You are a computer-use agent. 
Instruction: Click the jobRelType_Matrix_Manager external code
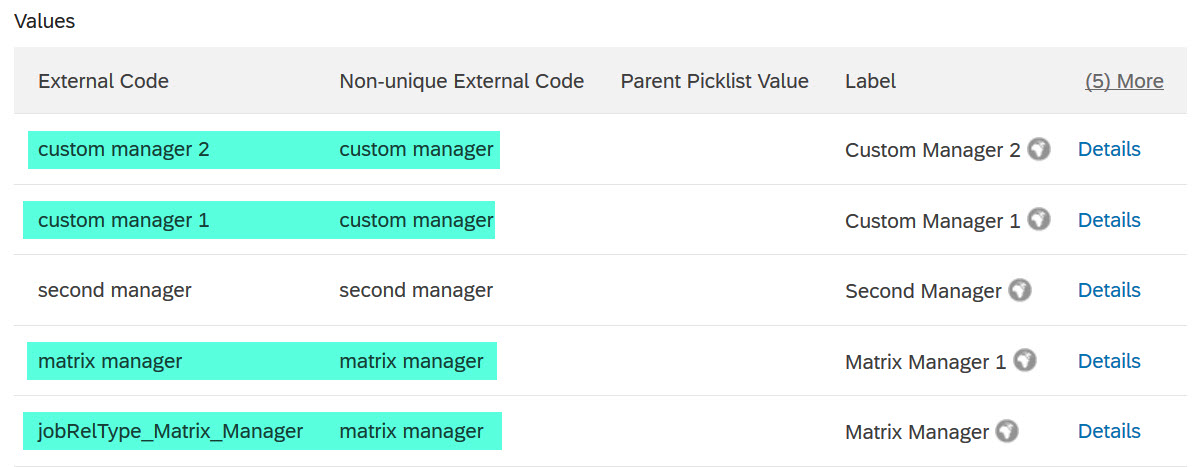pos(171,432)
